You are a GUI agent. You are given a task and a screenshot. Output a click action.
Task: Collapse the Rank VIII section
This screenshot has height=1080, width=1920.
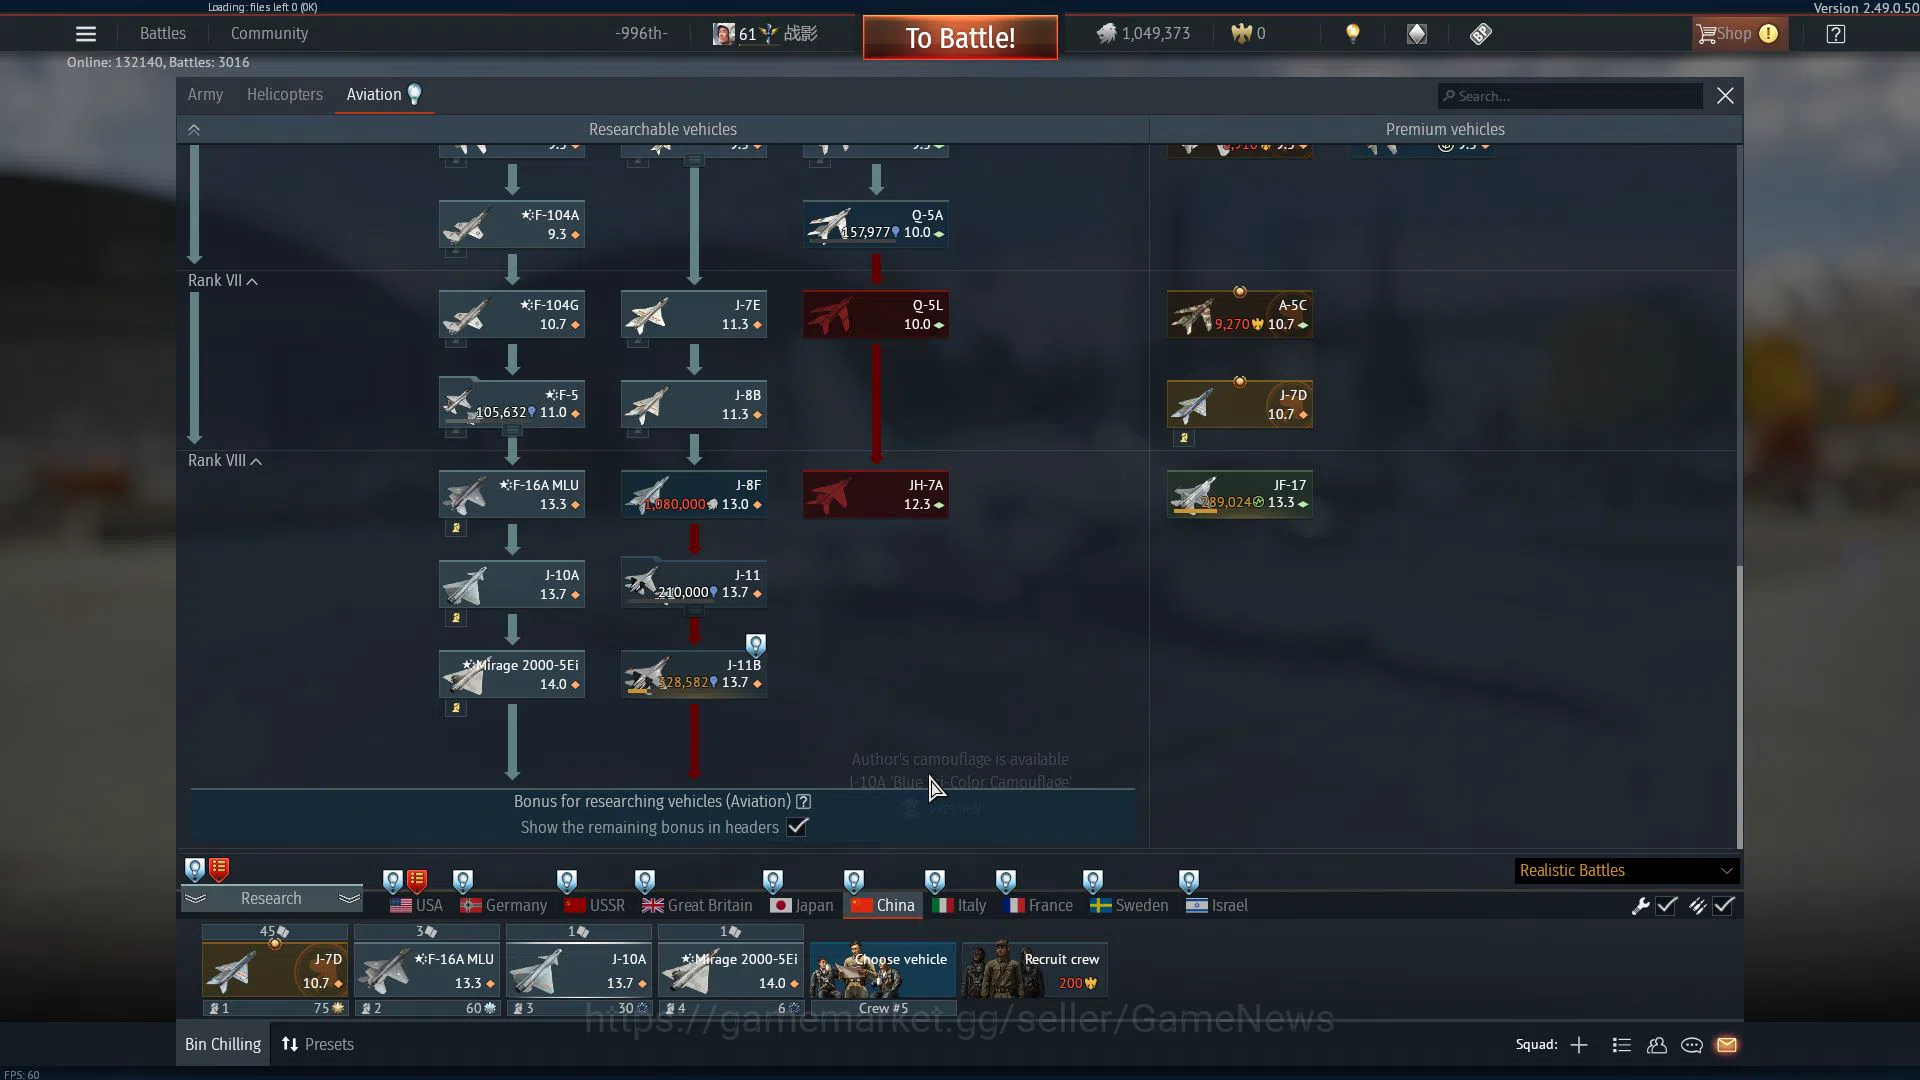[x=225, y=461]
